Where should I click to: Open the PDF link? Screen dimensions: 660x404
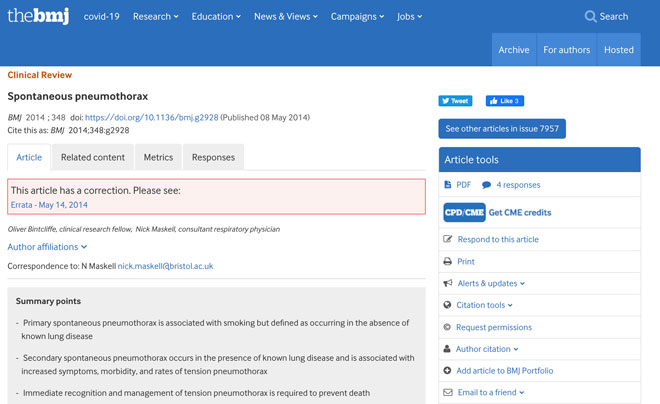point(463,185)
